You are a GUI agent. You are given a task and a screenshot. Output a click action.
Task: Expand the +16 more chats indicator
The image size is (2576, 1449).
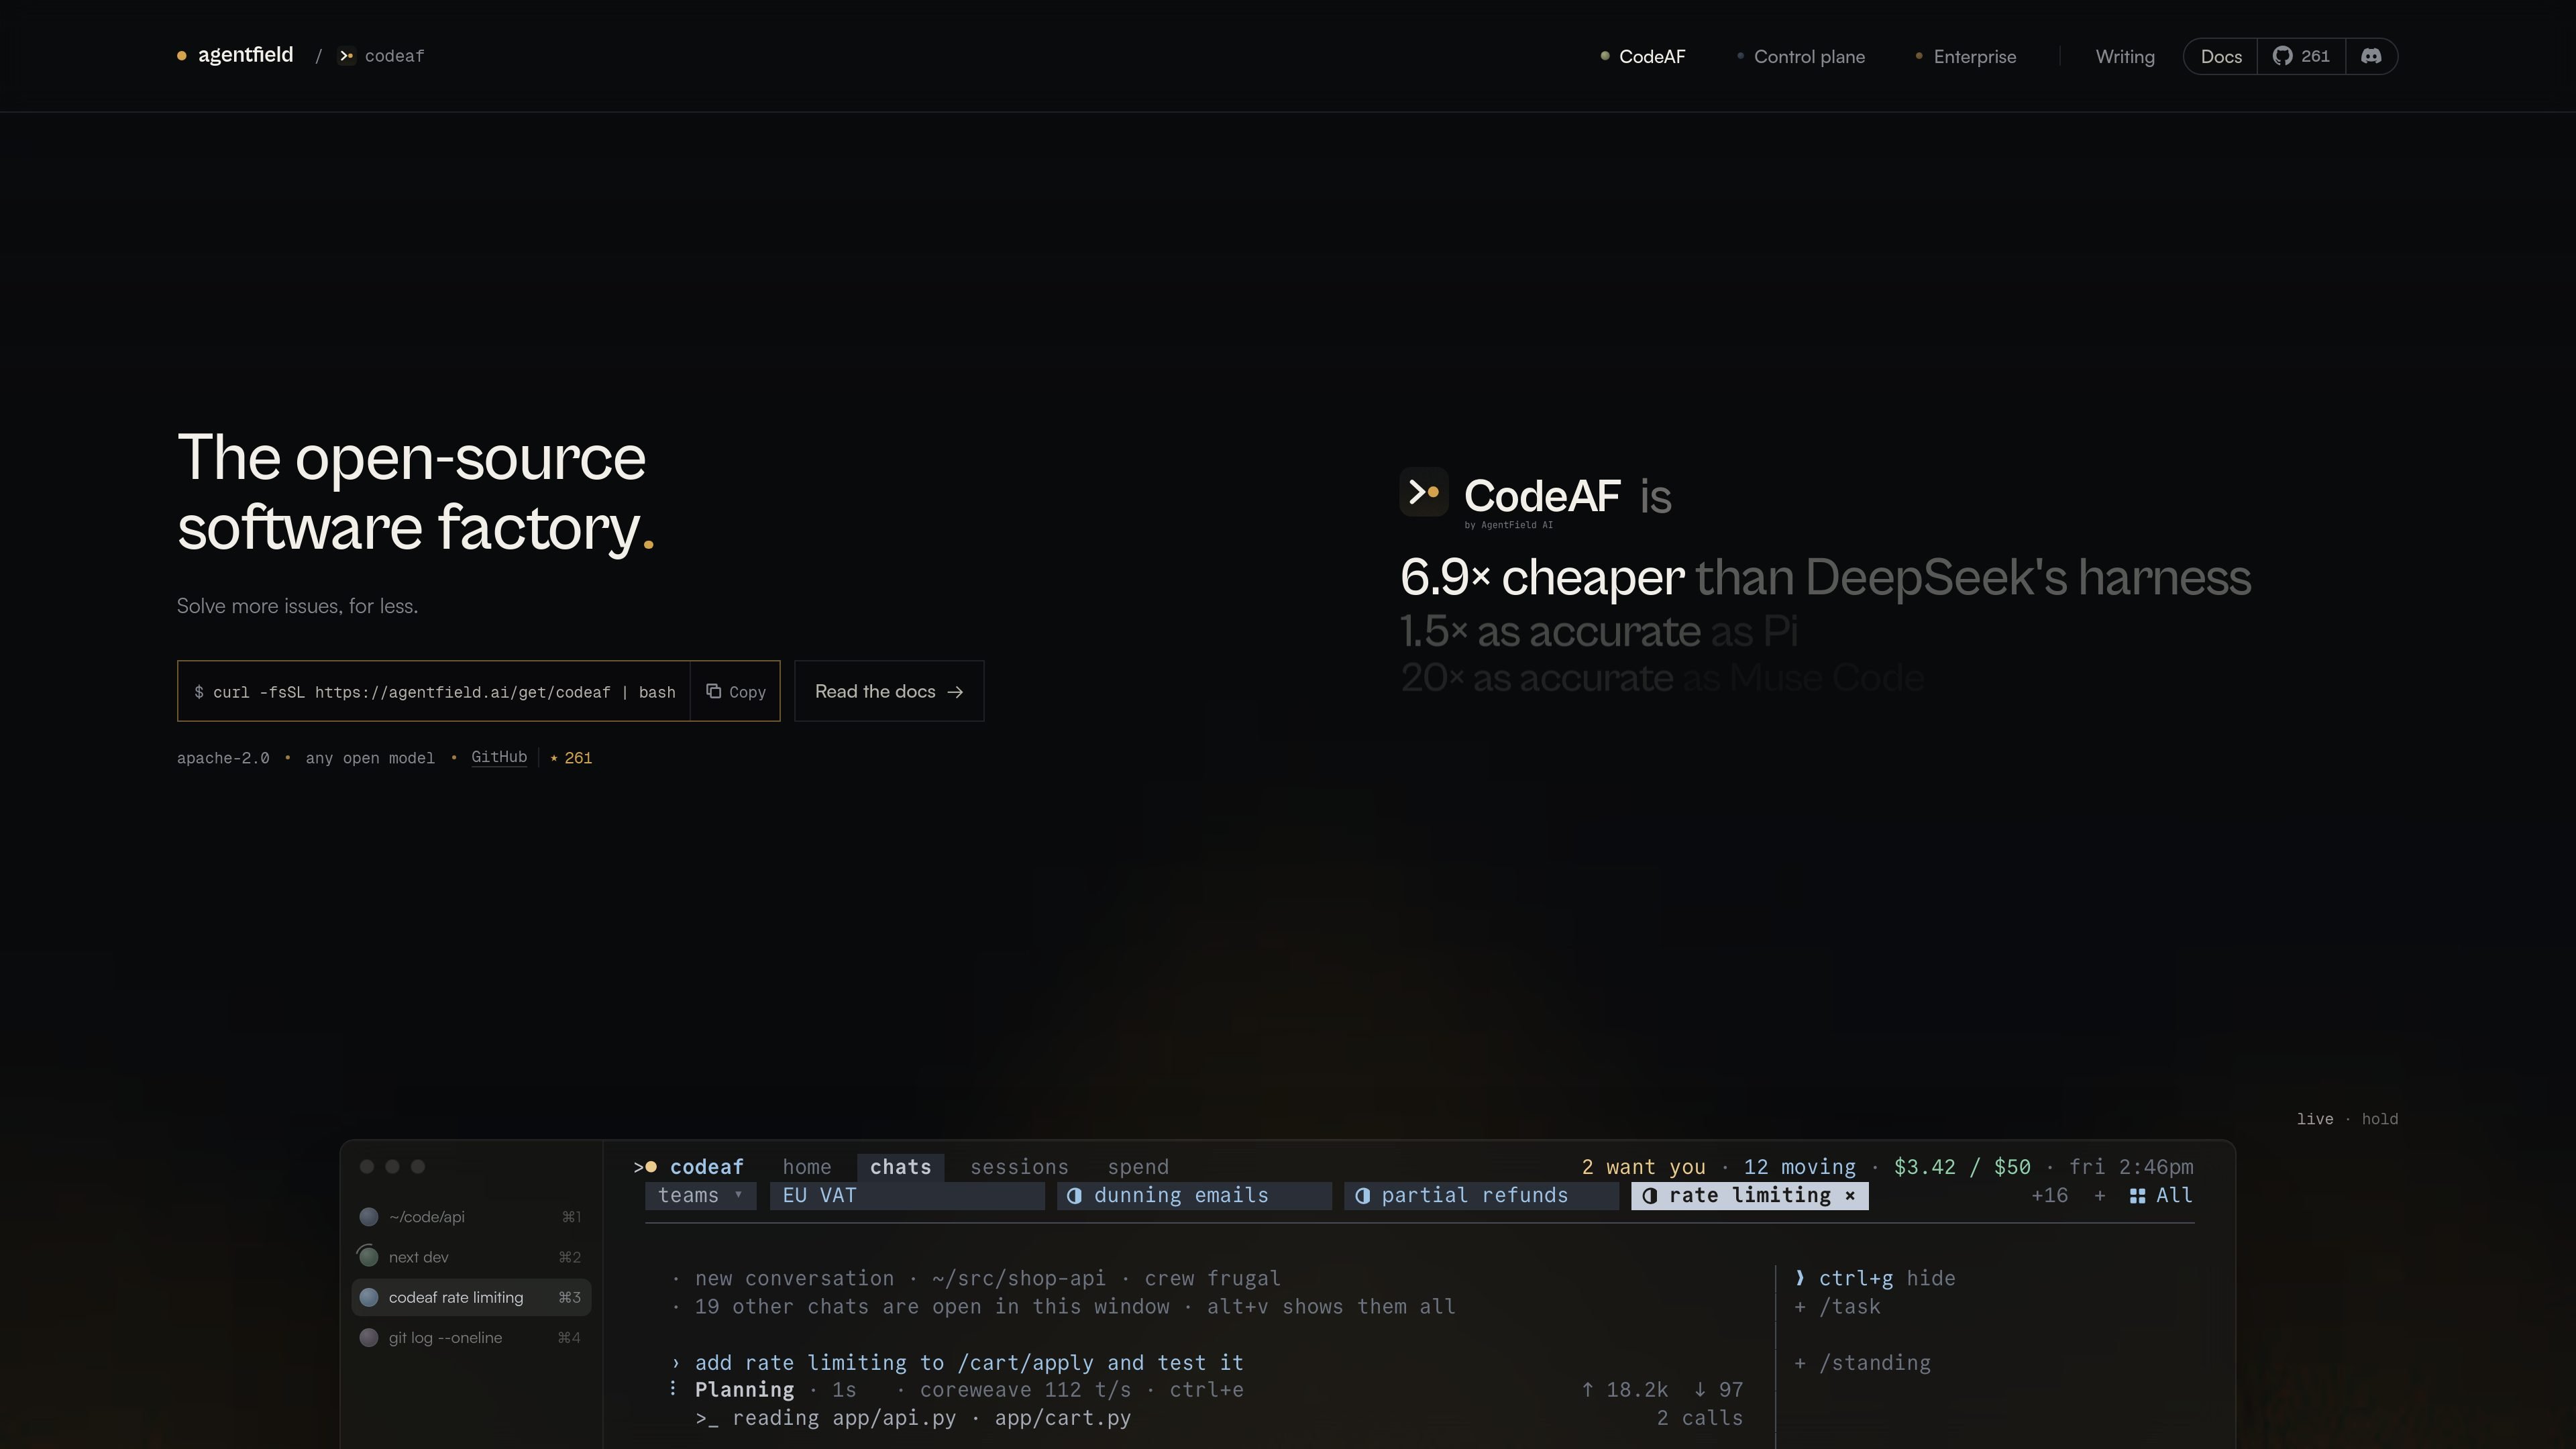[x=2049, y=1196]
